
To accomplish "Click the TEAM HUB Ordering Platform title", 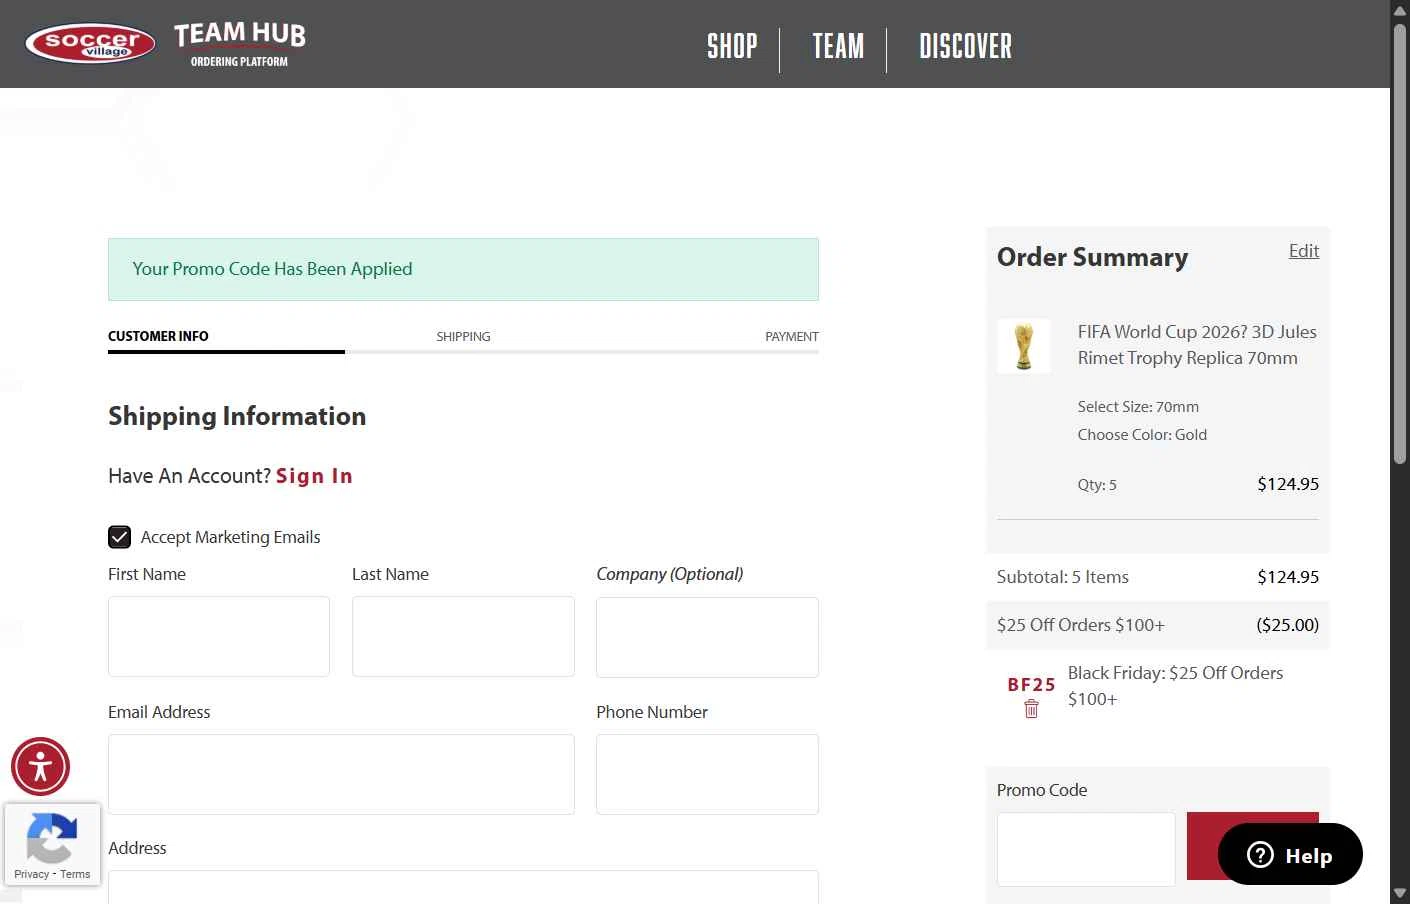I will tap(240, 45).
